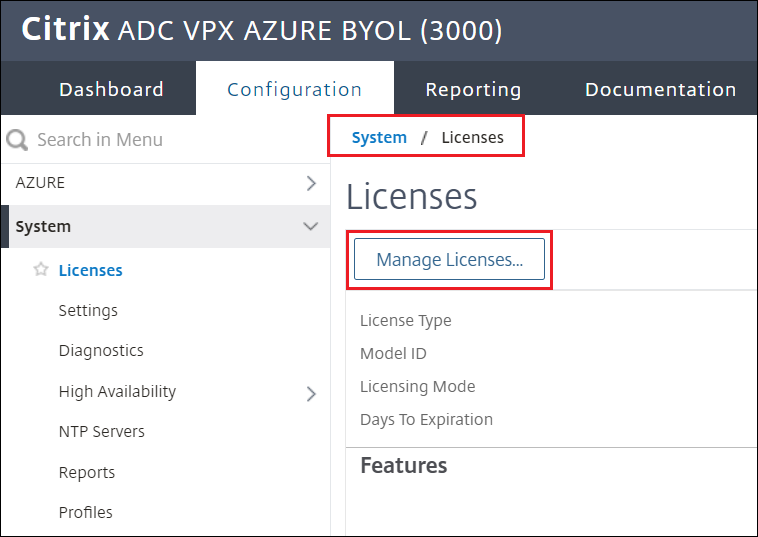Screen dimensions: 758x537
Task: Click the Citrix logo in header
Action: pyautogui.click(x=65, y=30)
